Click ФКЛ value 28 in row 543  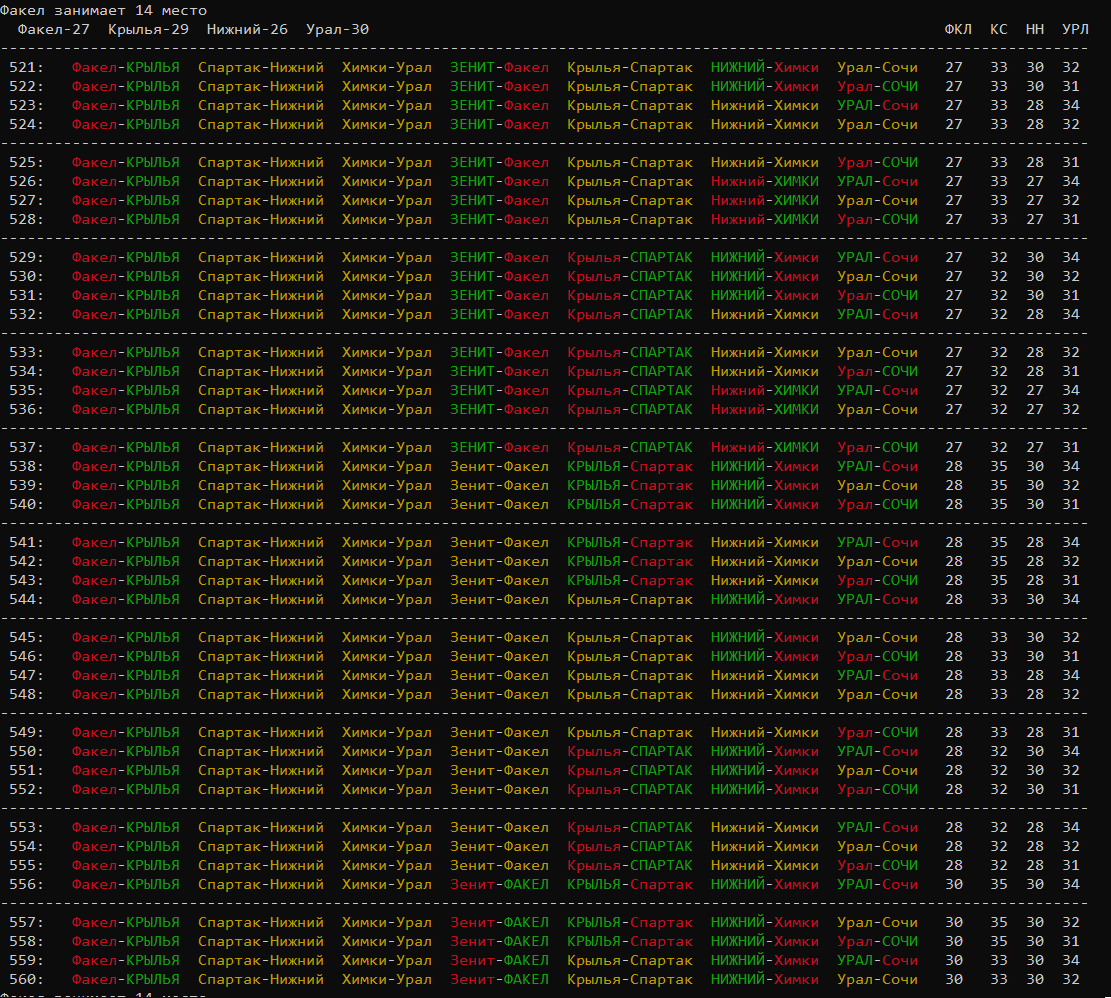[954, 581]
